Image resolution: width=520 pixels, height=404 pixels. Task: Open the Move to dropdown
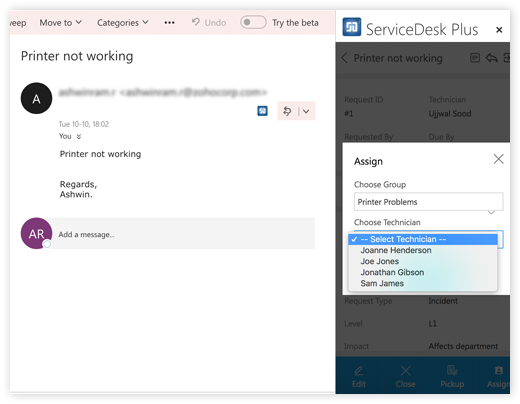point(60,23)
